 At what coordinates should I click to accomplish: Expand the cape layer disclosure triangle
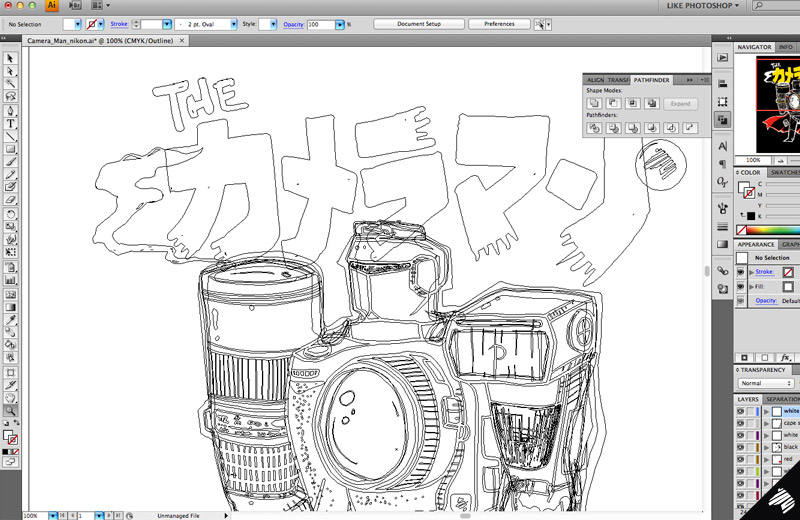[x=767, y=422]
